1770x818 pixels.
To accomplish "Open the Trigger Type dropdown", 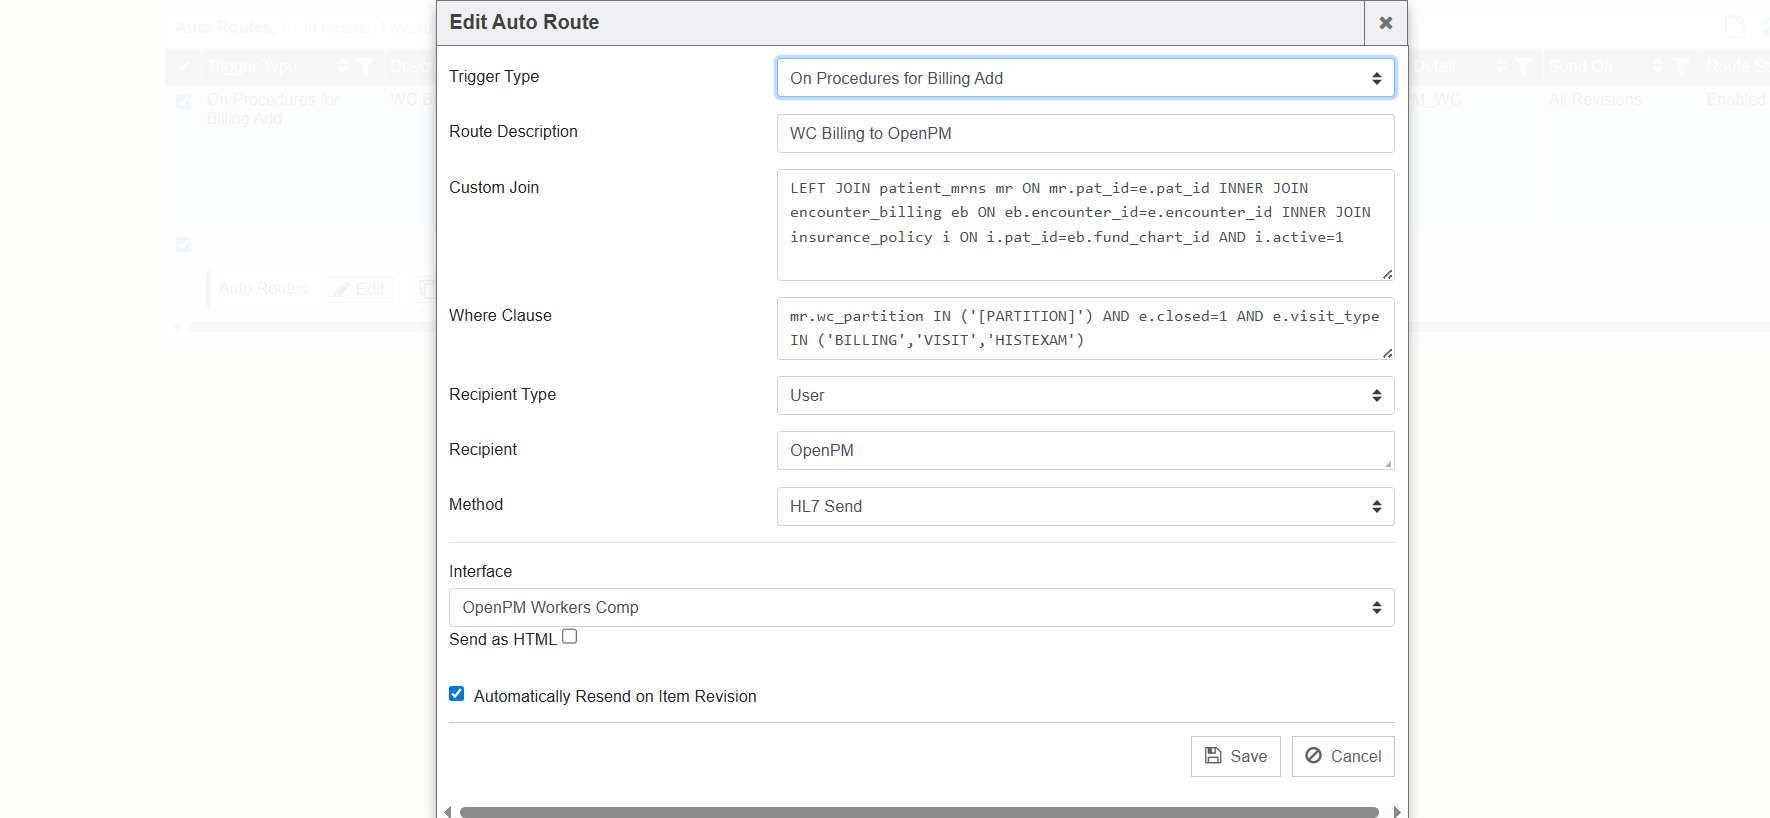I will click(1084, 78).
